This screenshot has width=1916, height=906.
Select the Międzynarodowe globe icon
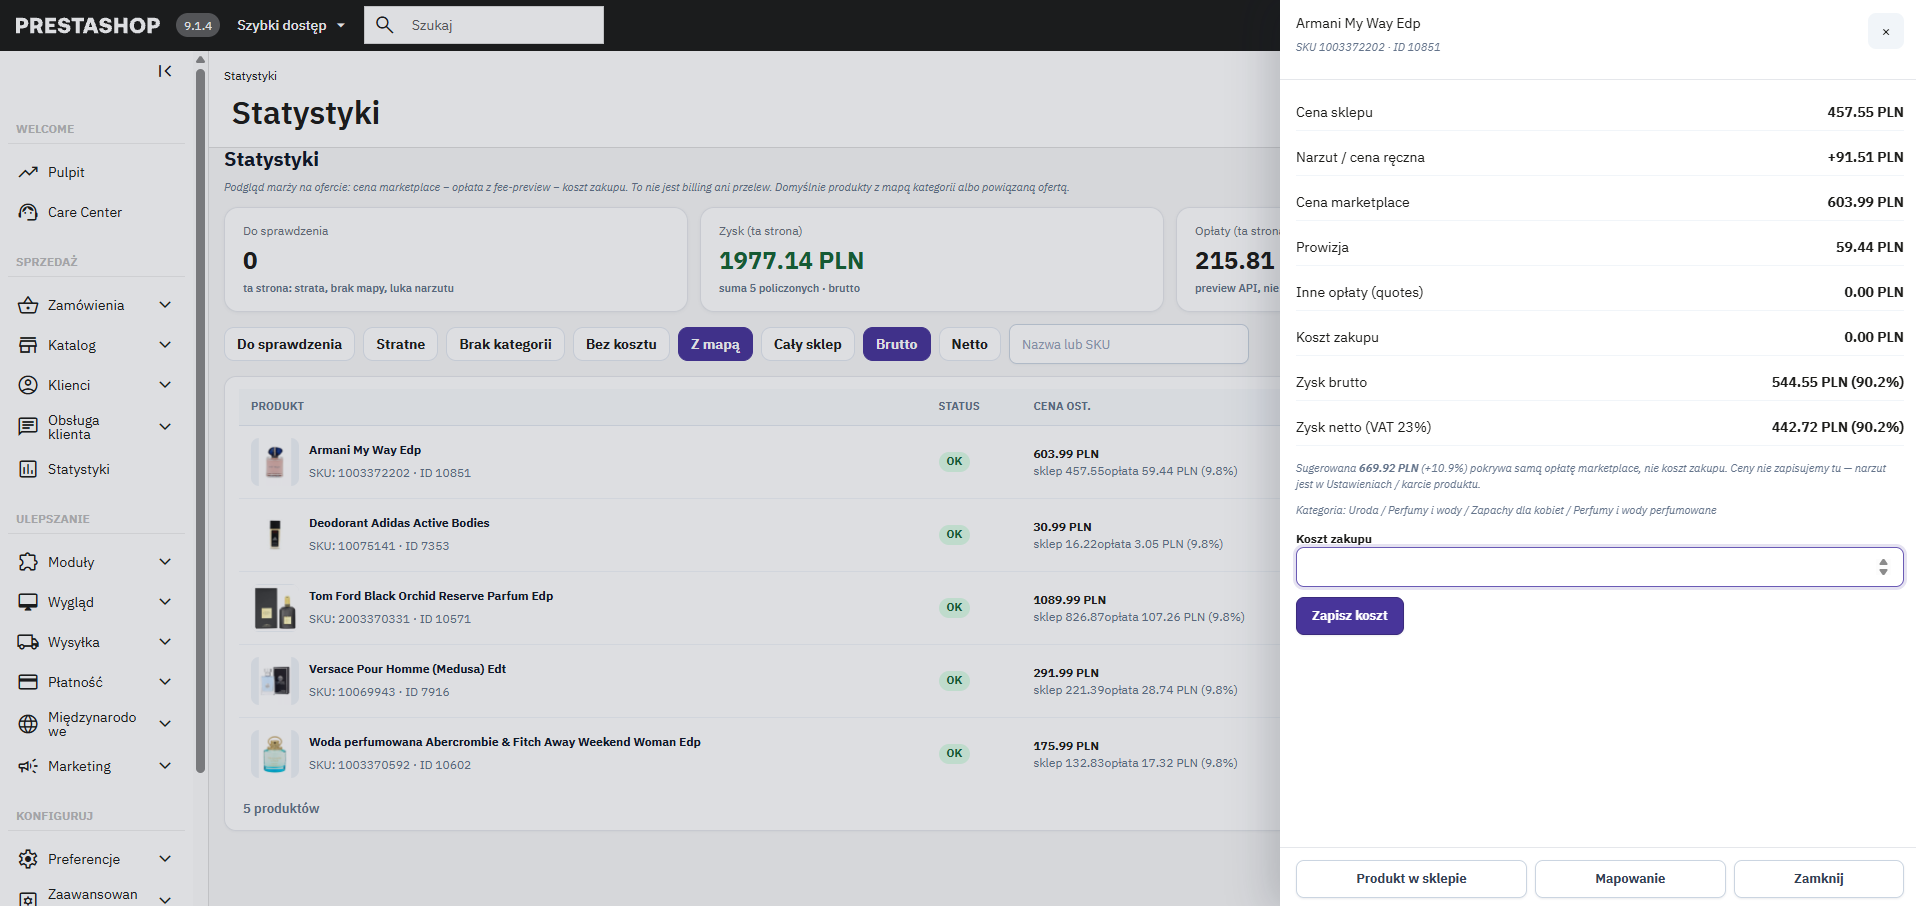pos(28,724)
